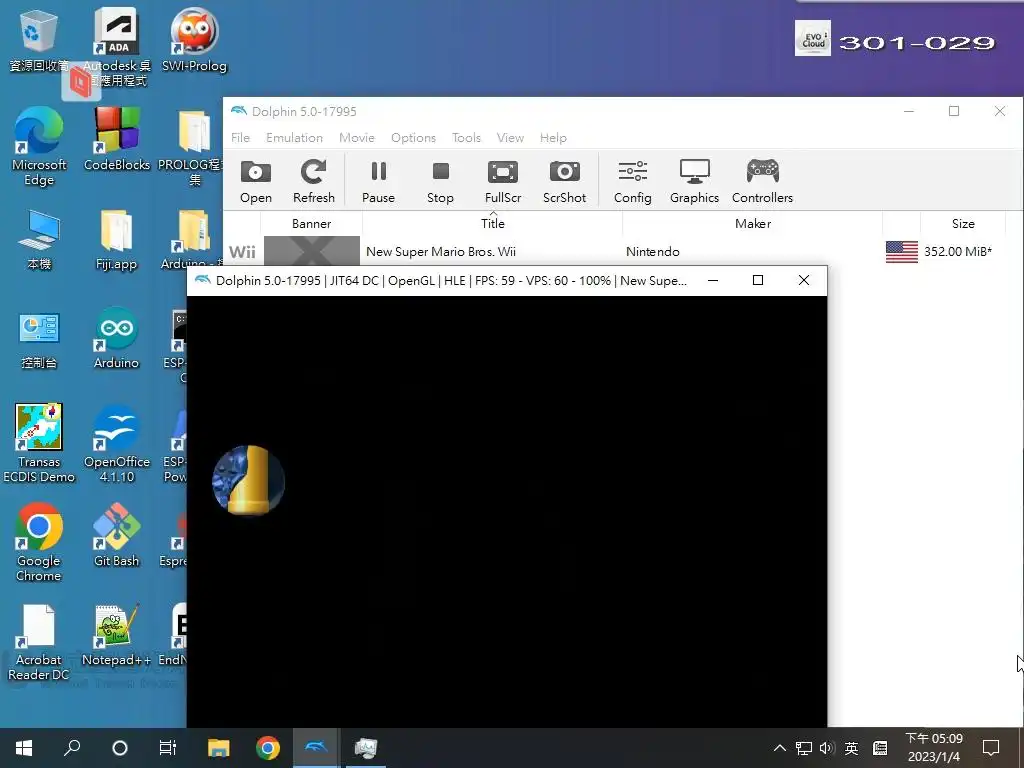The image size is (1024, 768).
Task: Switch to Dolphin via taskbar icon
Action: 316,748
